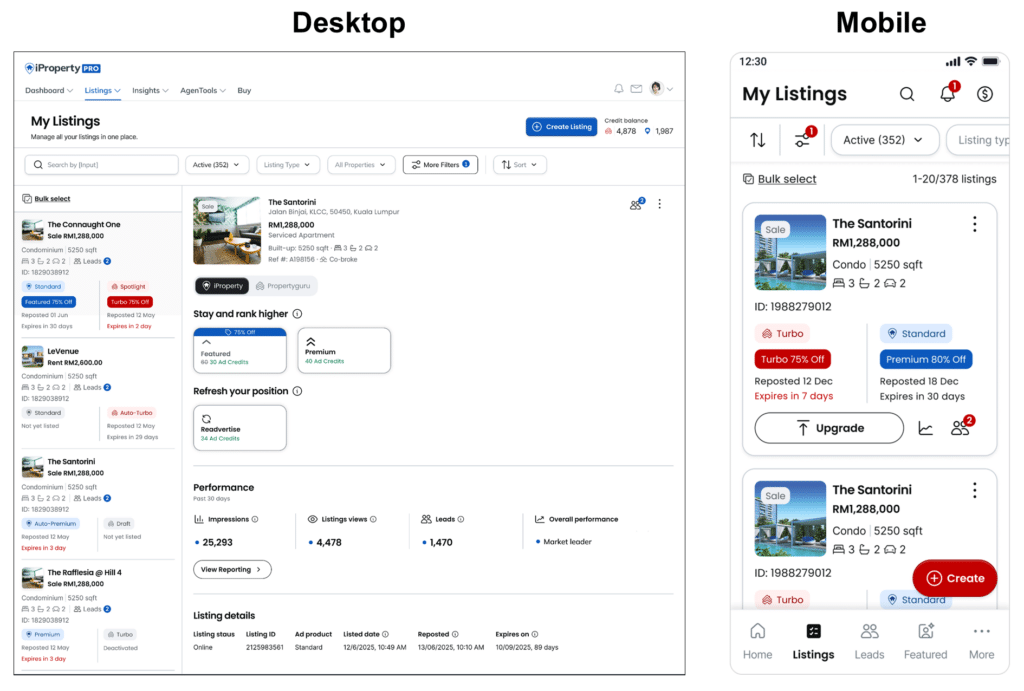The height and width of the screenshot is (691, 1024).
Task: Expand the desktop Sort dropdown
Action: [519, 165]
